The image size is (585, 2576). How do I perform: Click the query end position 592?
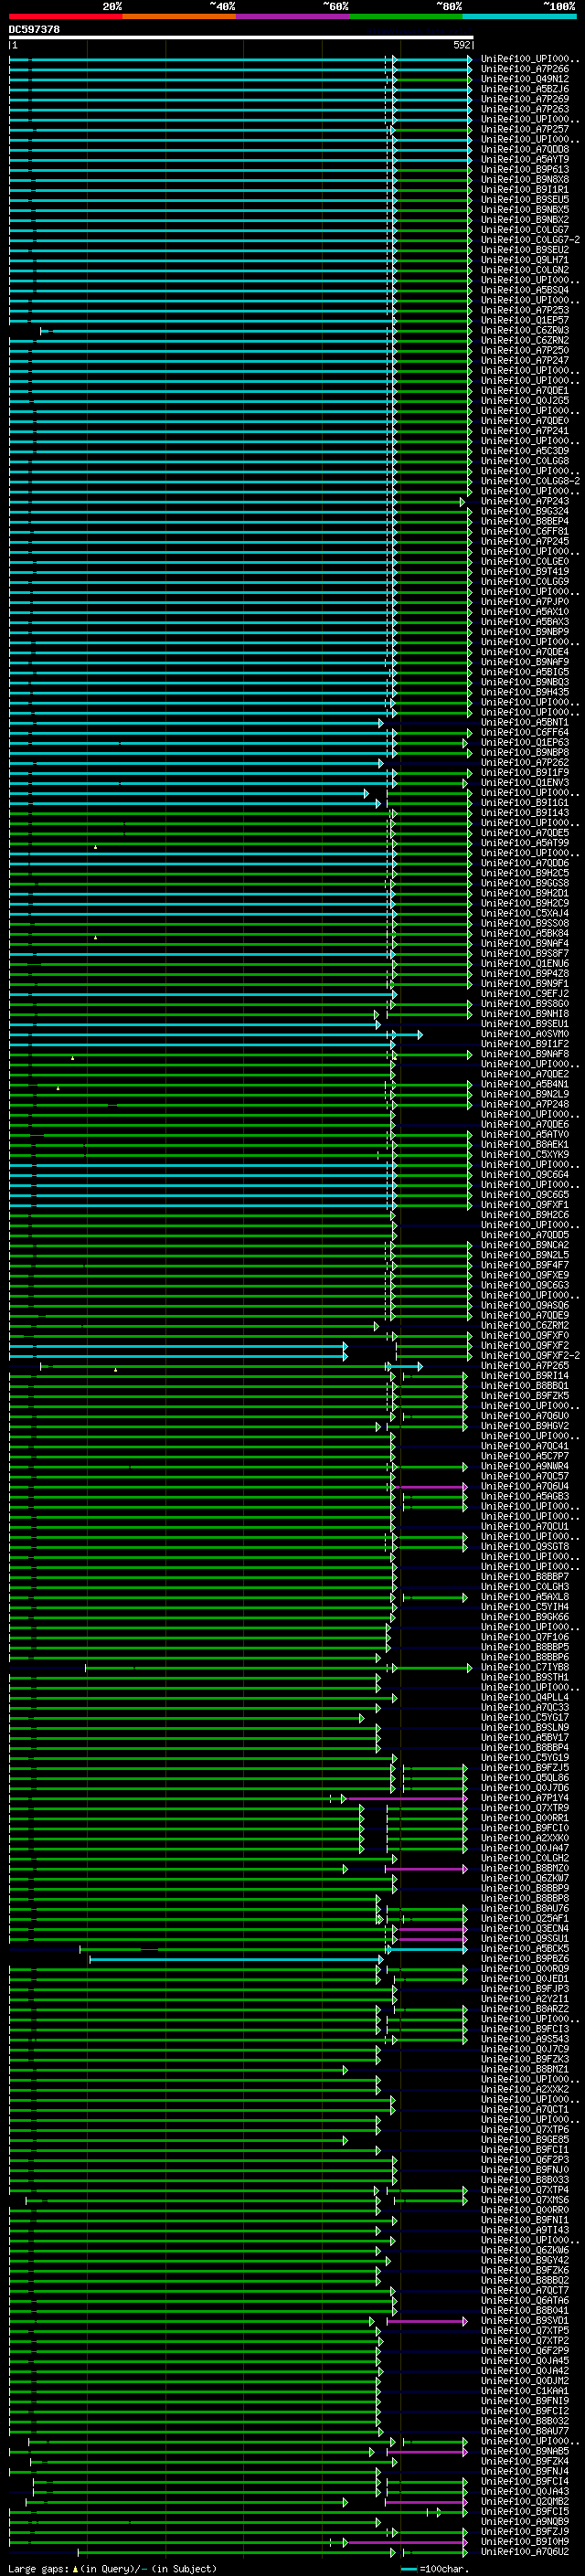[461, 46]
